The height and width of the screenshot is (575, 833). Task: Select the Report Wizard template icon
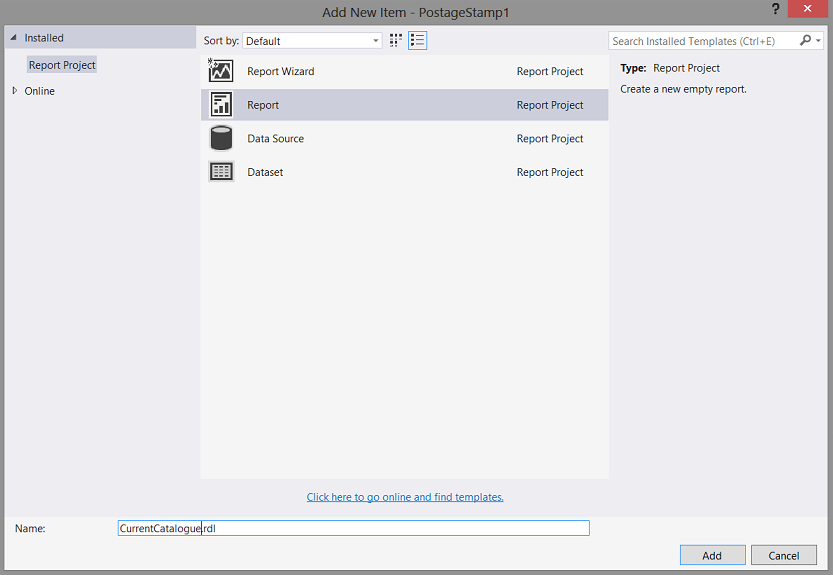[x=220, y=71]
